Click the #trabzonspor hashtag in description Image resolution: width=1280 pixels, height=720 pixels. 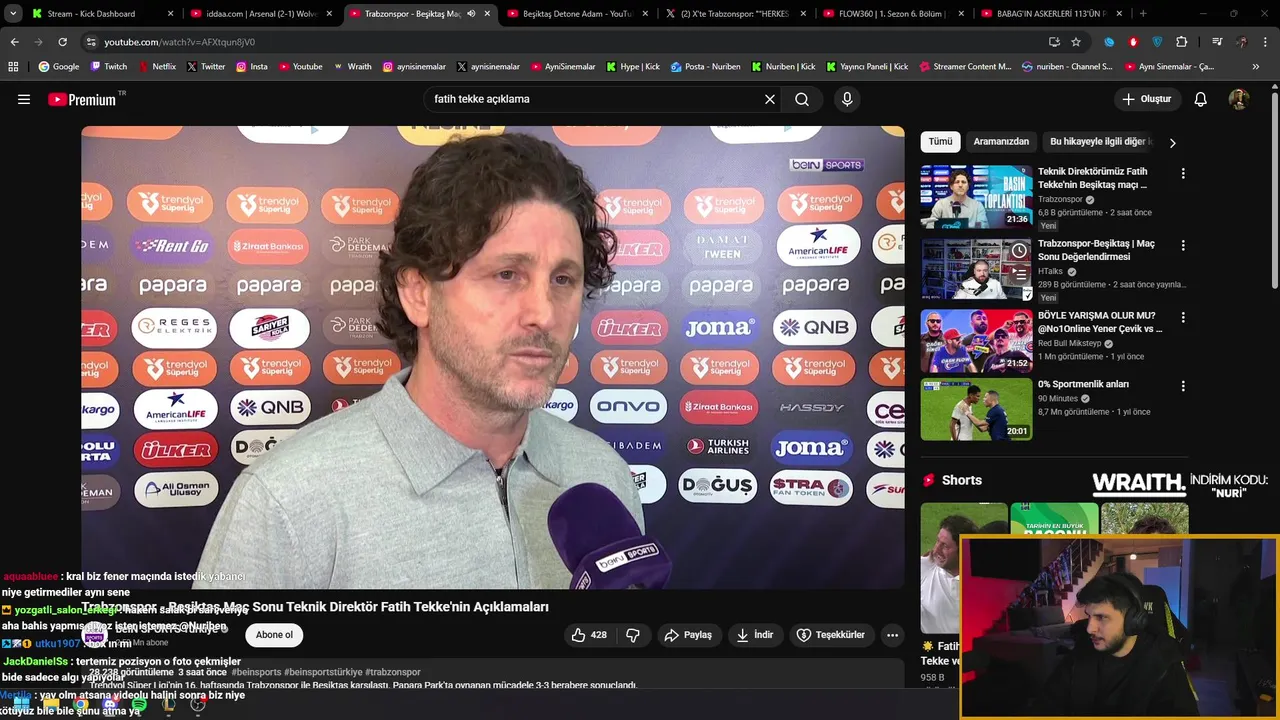point(393,672)
